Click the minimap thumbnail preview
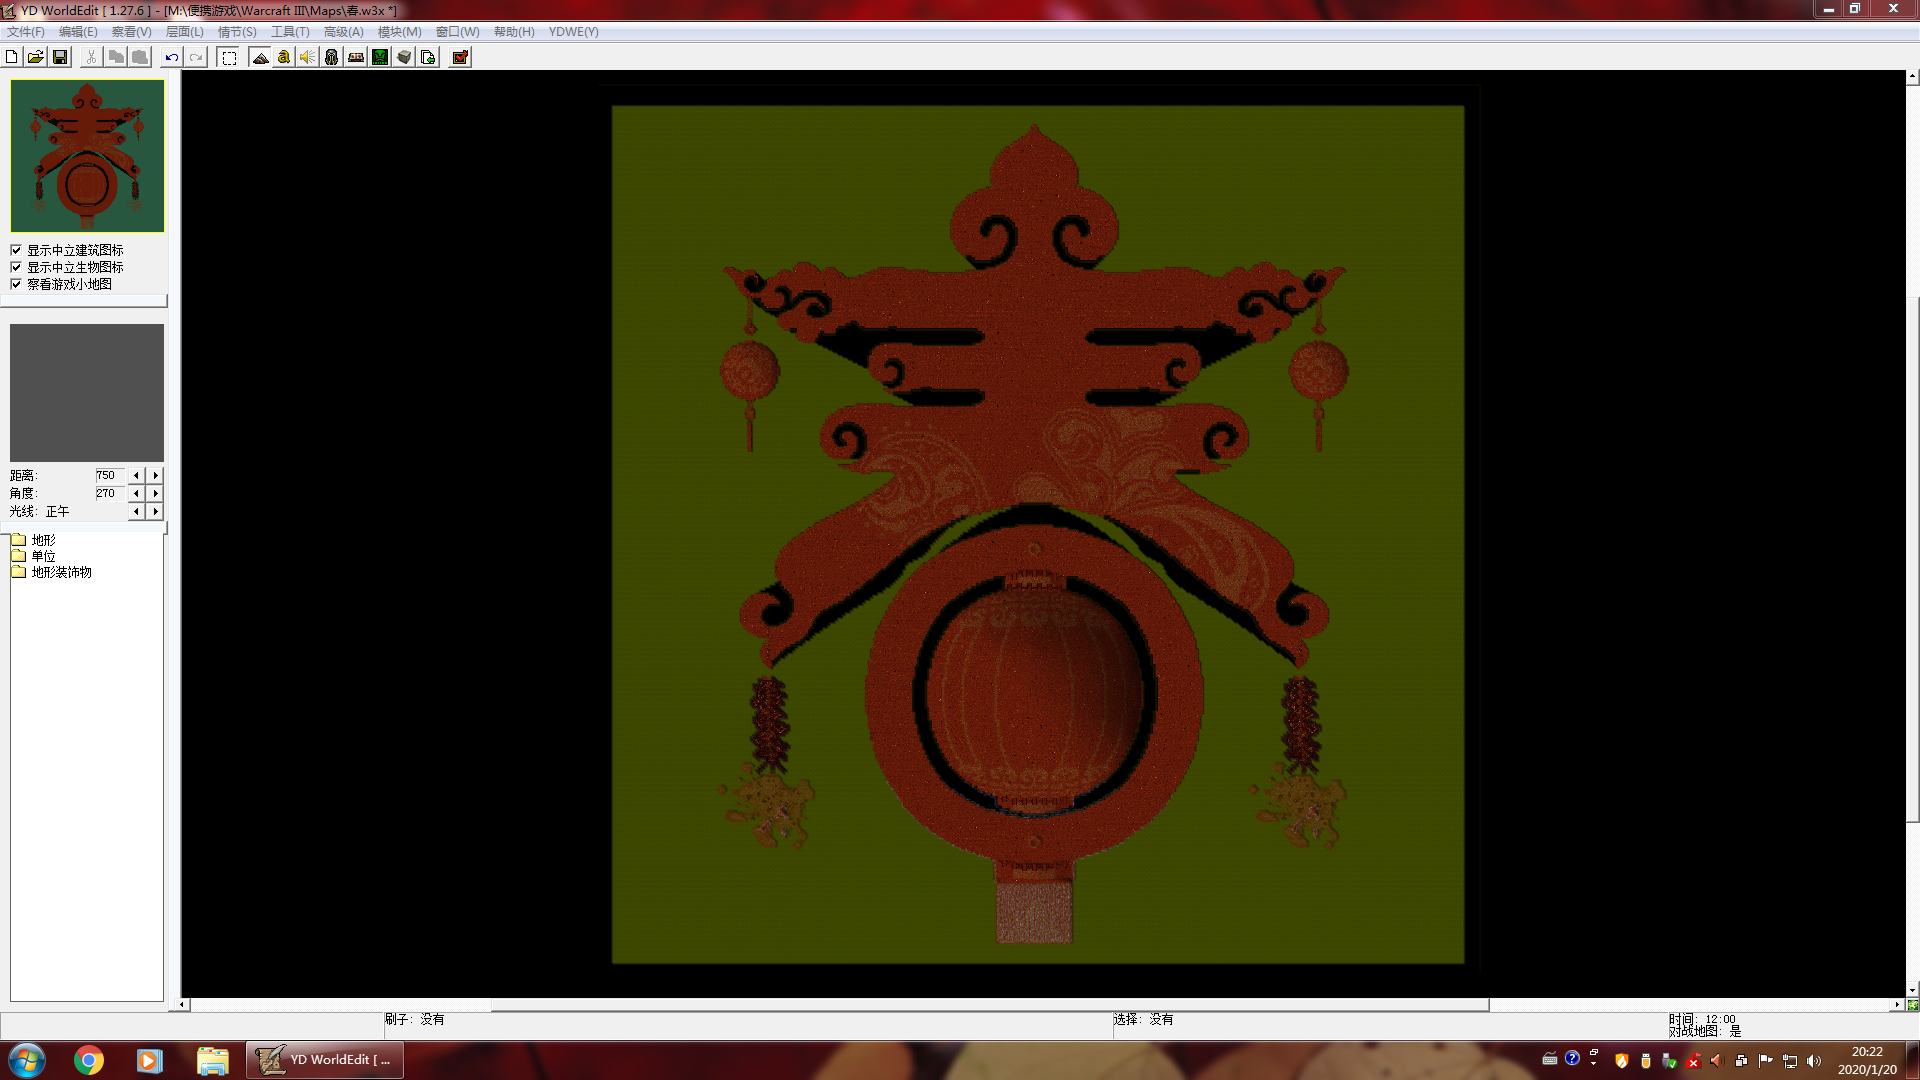The width and height of the screenshot is (1920, 1080). pos(87,156)
